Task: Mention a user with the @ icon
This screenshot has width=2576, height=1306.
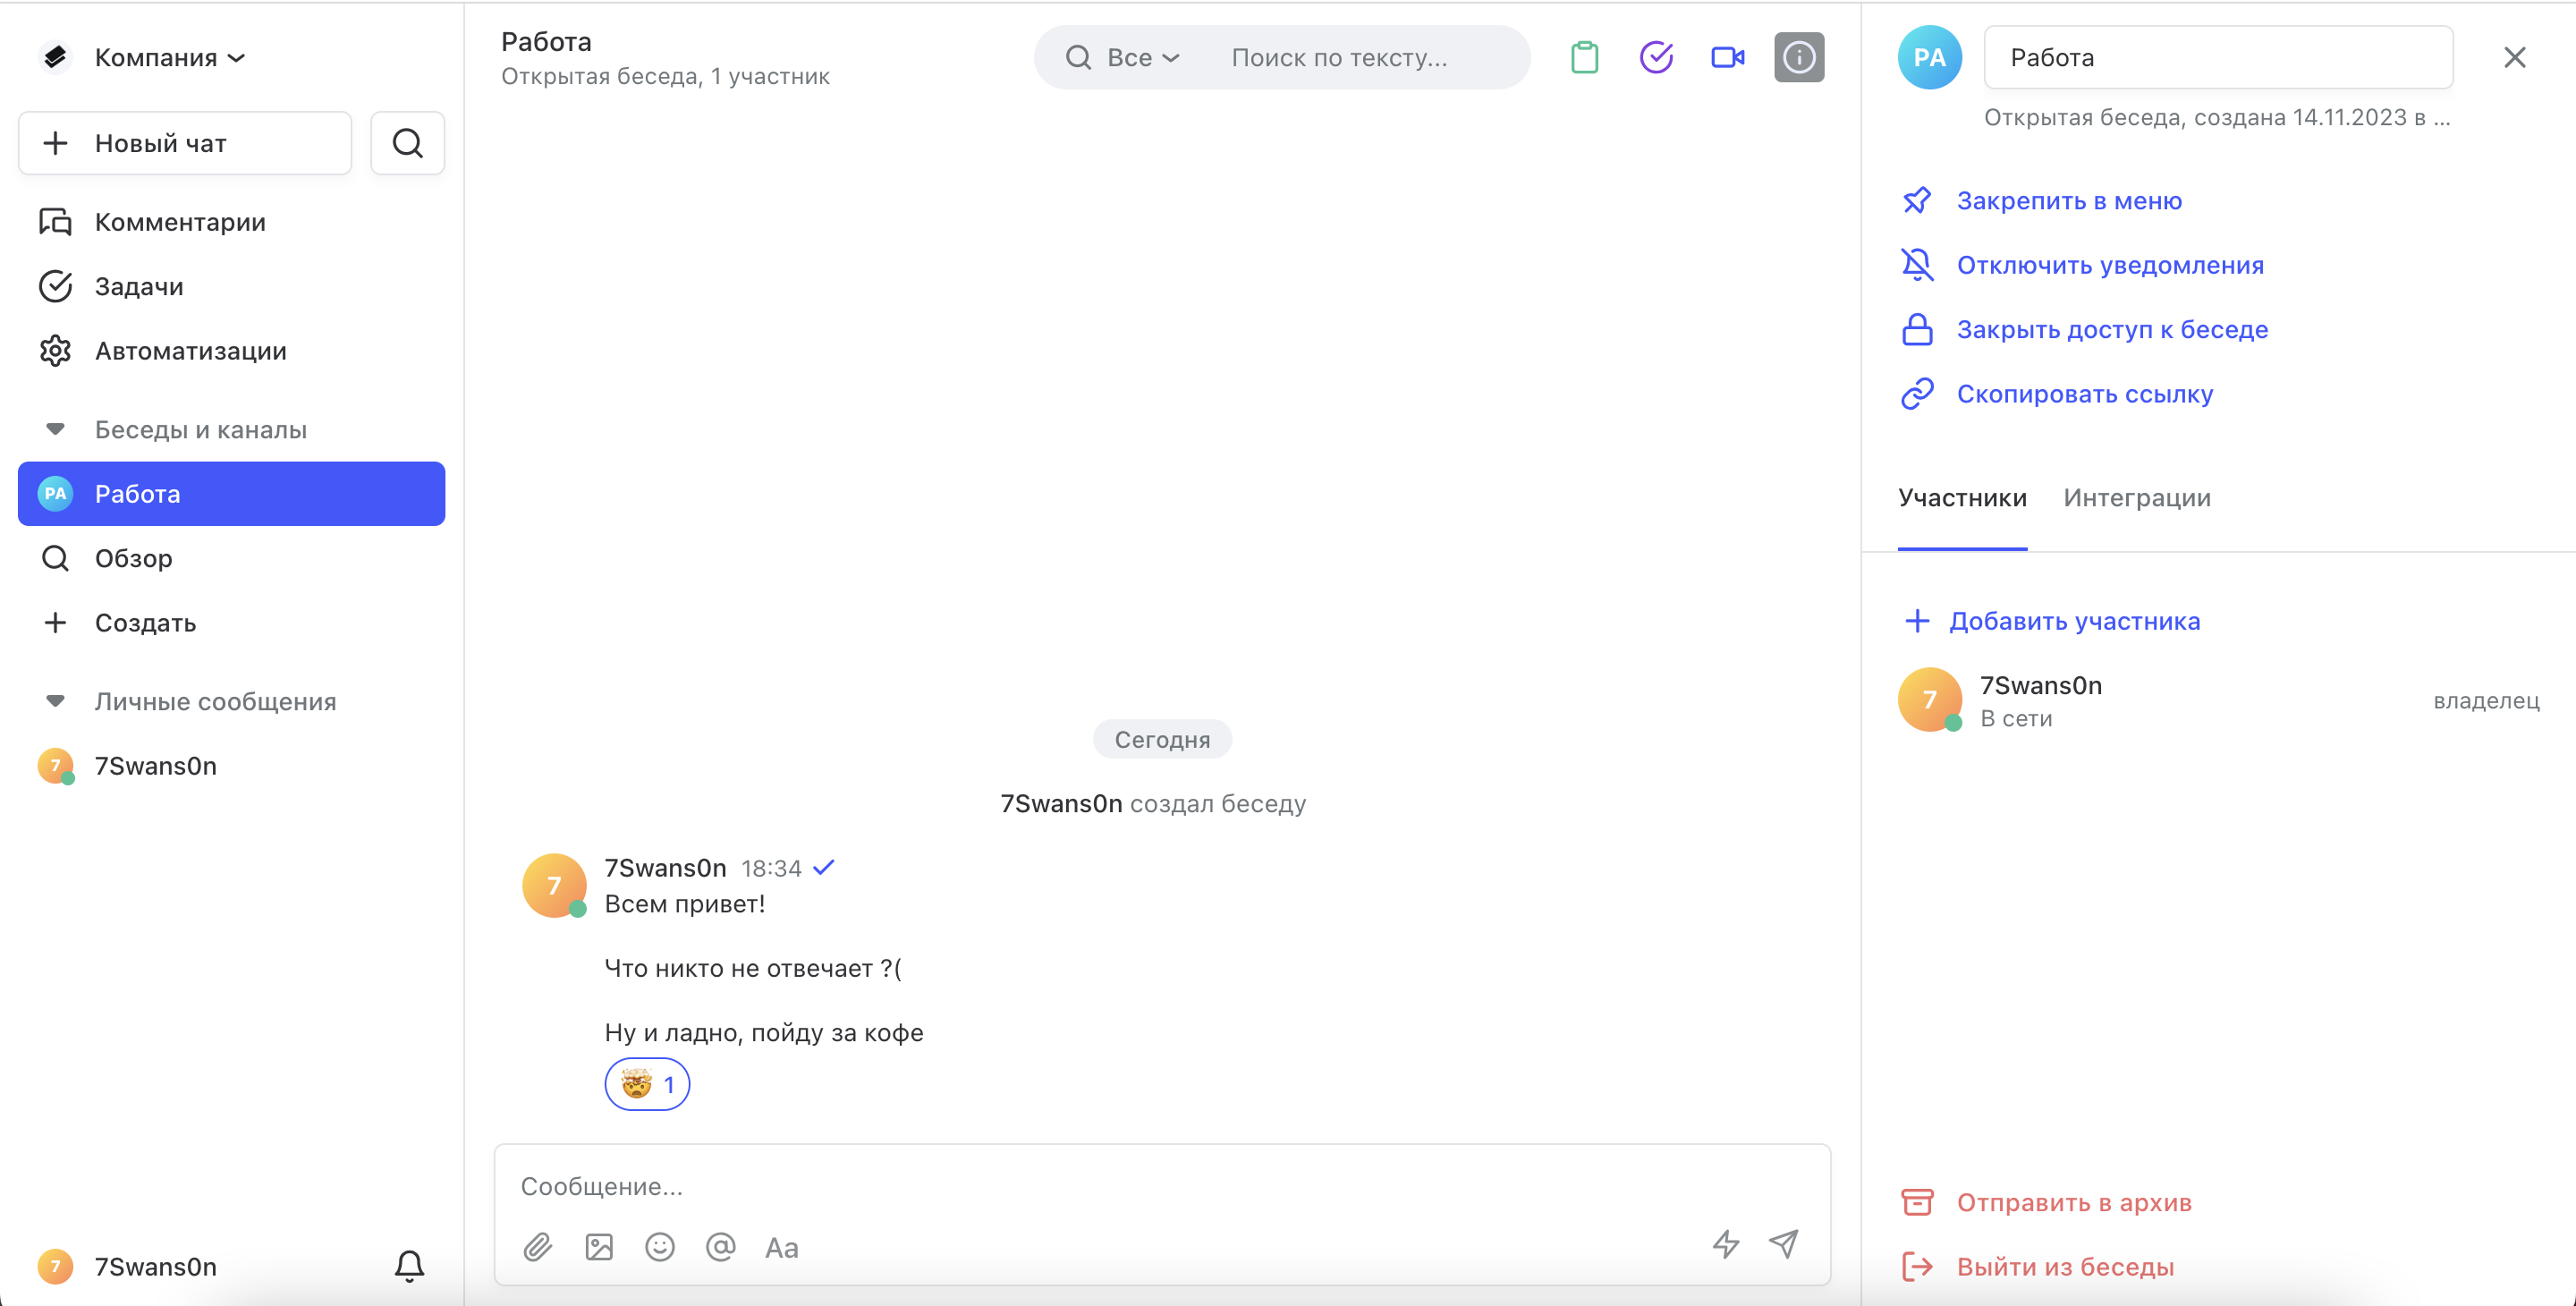Action: 720,1247
